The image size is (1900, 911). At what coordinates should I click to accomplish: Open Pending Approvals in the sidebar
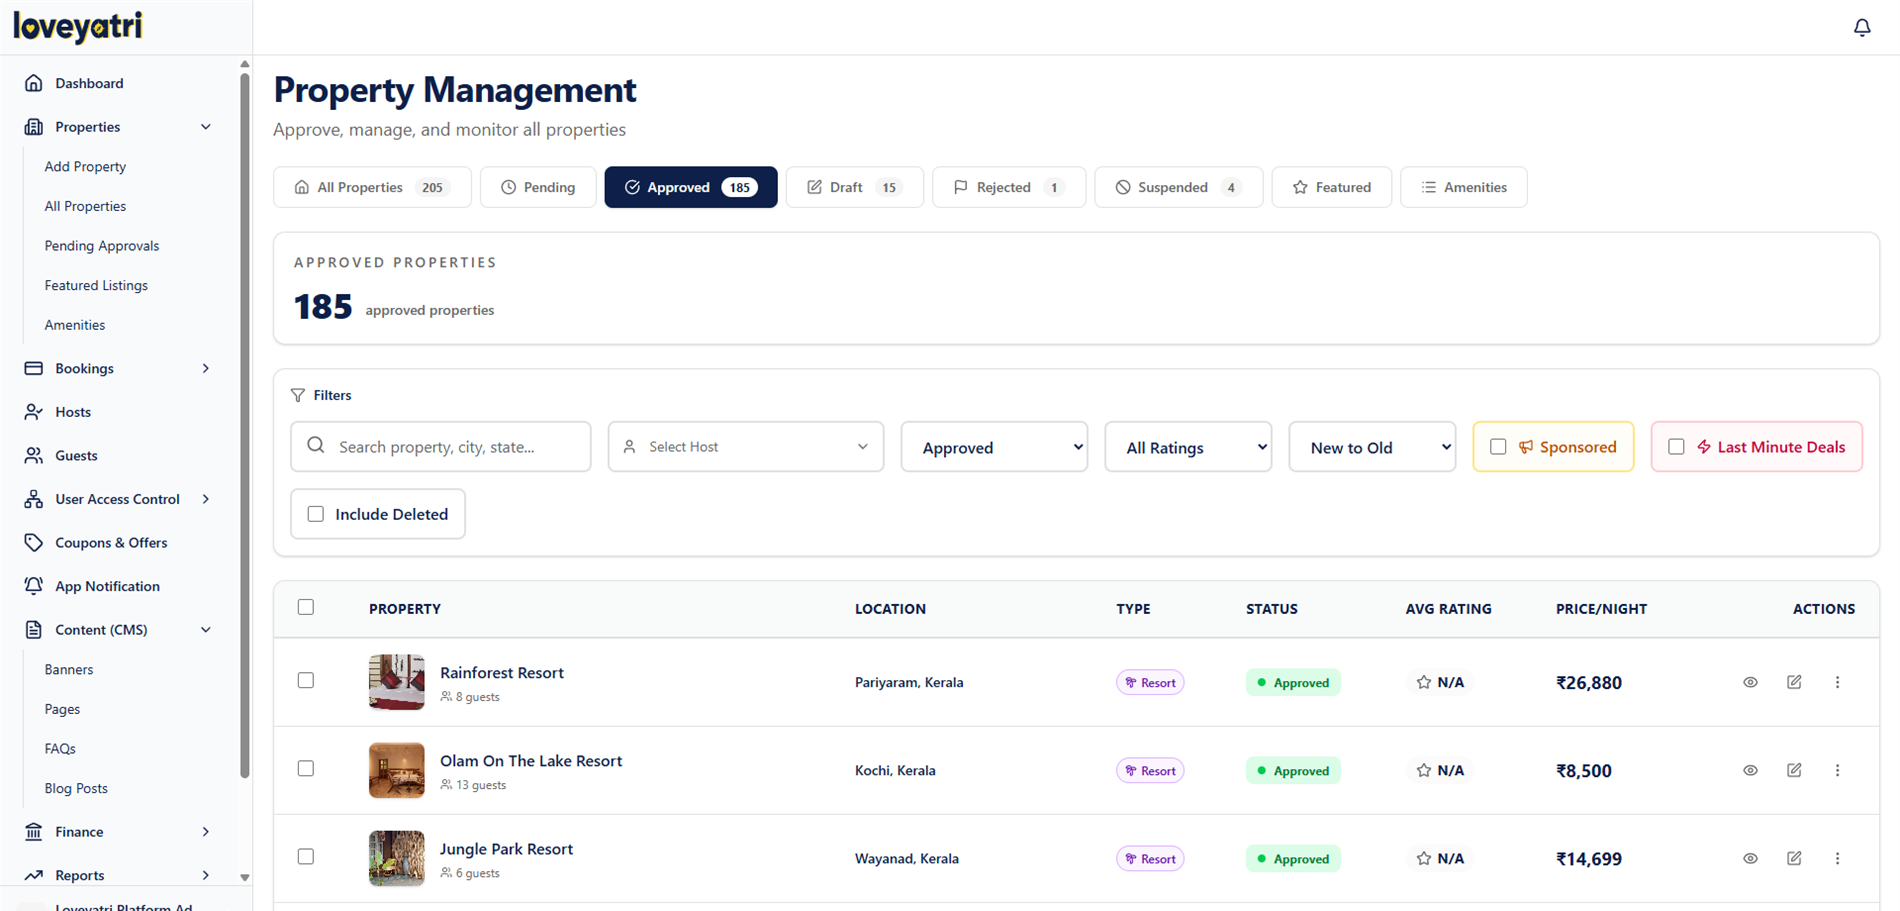coord(102,245)
